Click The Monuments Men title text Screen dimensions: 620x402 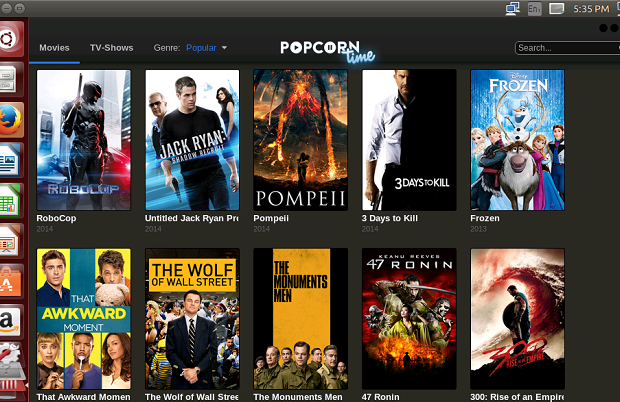click(x=298, y=397)
